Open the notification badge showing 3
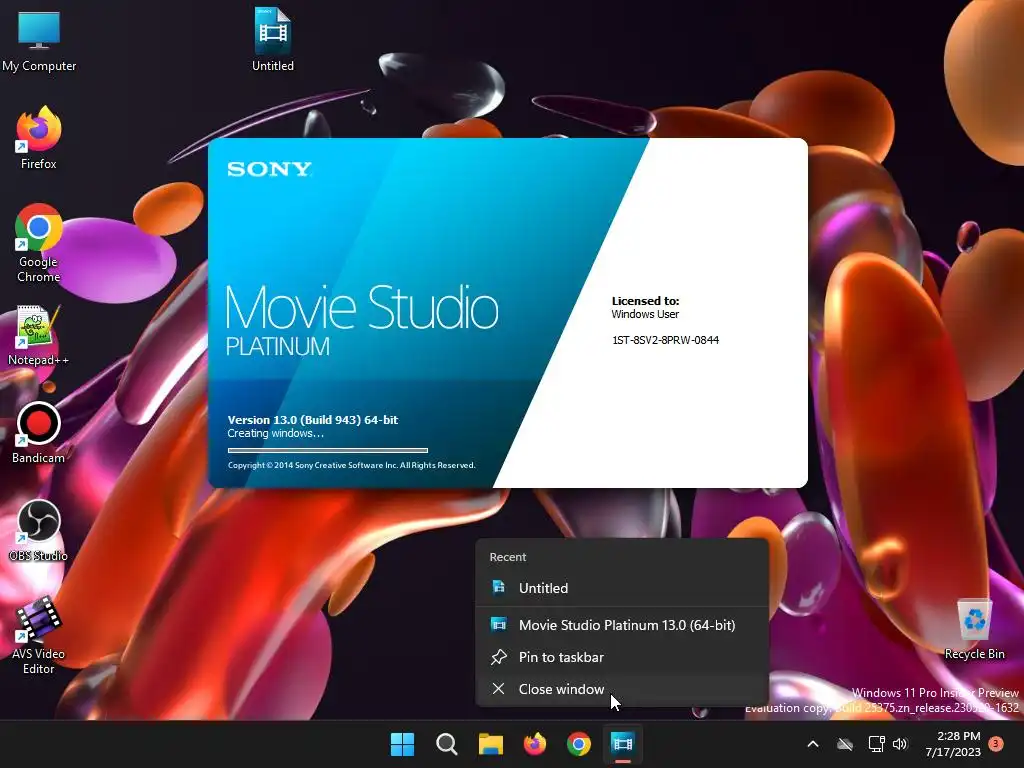1024x768 pixels. [x=996, y=744]
